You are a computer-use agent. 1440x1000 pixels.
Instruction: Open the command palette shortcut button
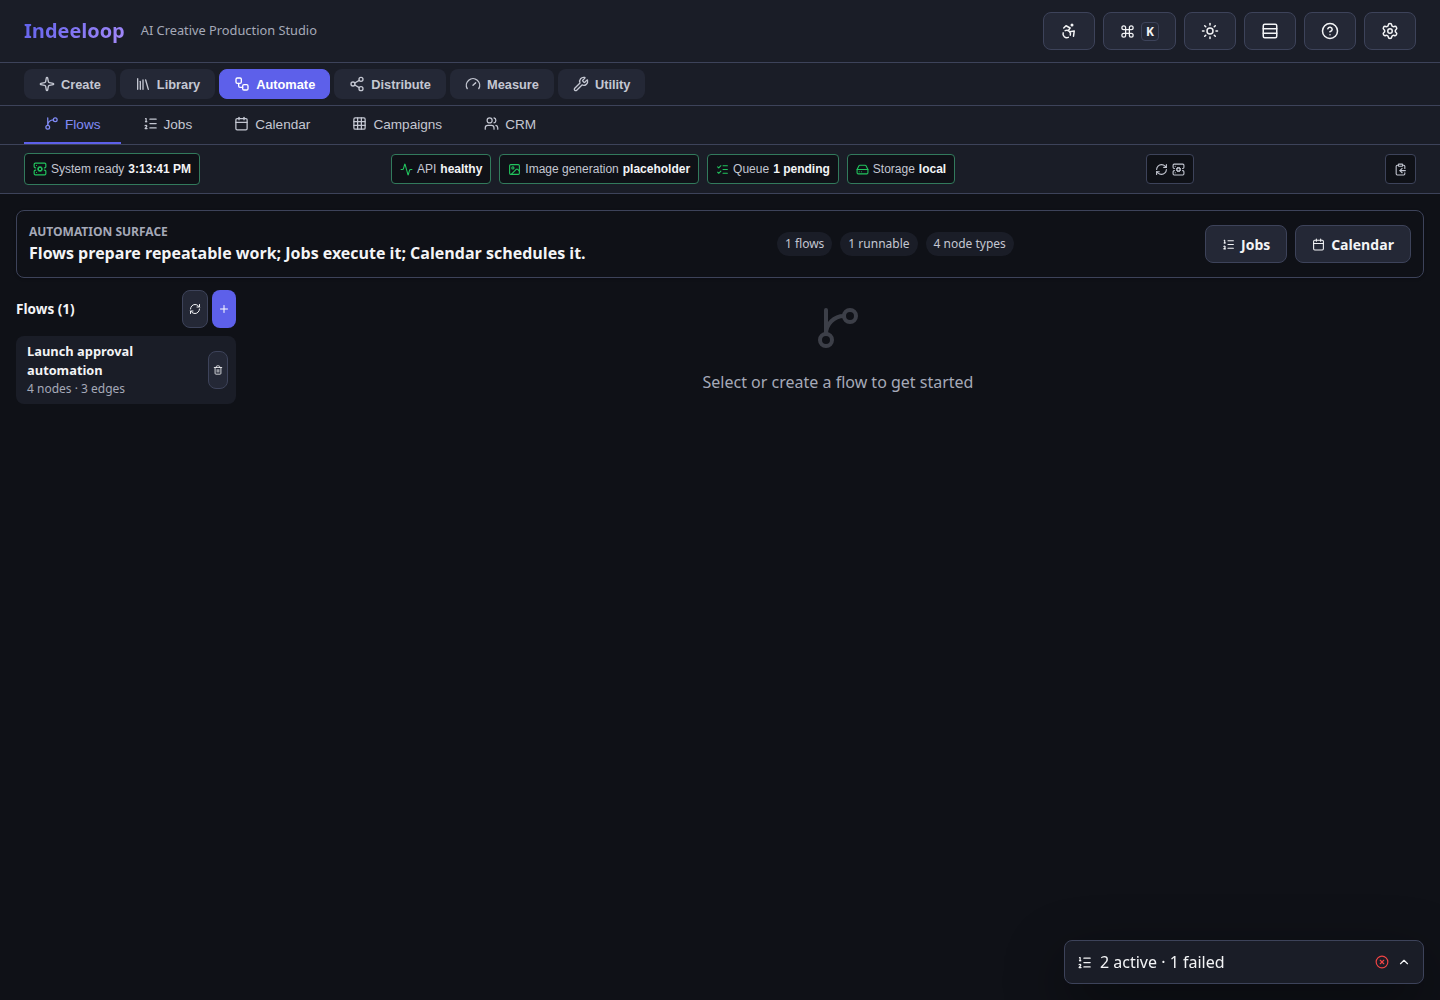tap(1139, 31)
